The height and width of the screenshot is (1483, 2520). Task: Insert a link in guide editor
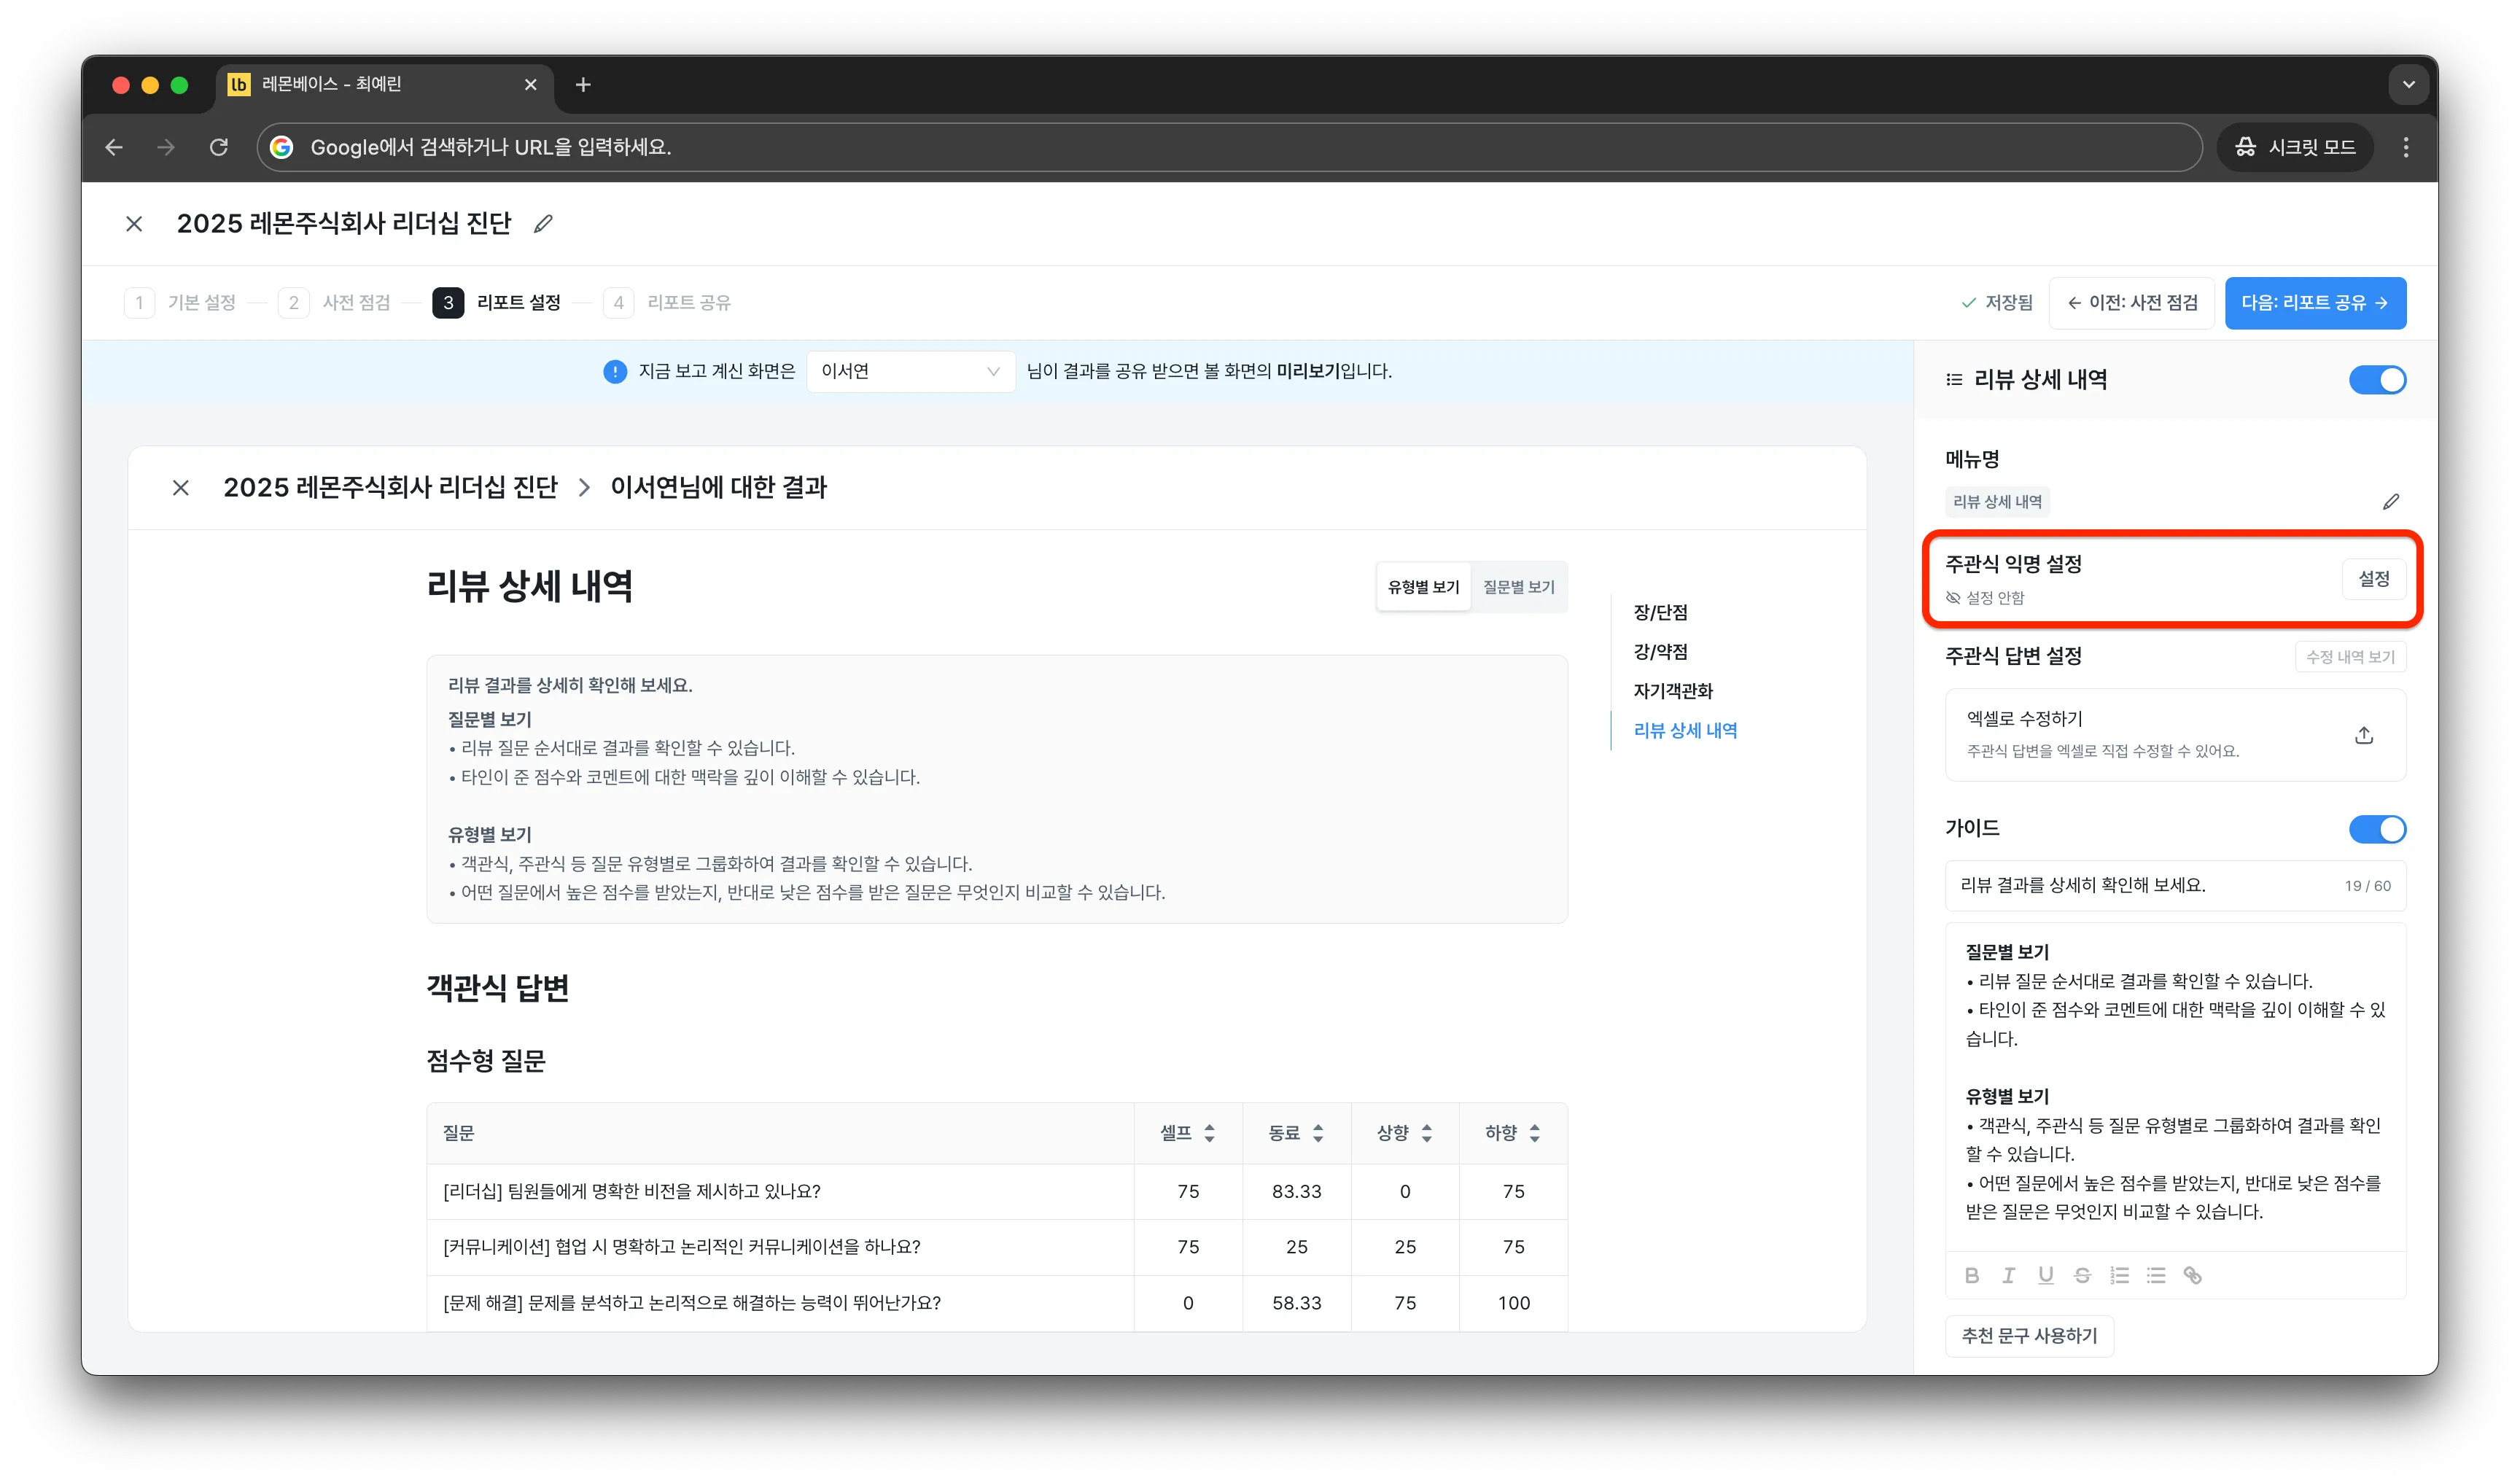point(2192,1276)
